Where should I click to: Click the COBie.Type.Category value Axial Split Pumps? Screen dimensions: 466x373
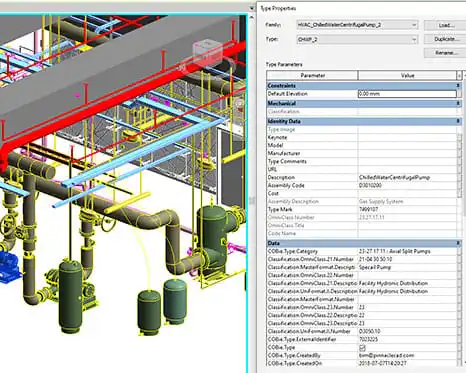pyautogui.click(x=395, y=251)
